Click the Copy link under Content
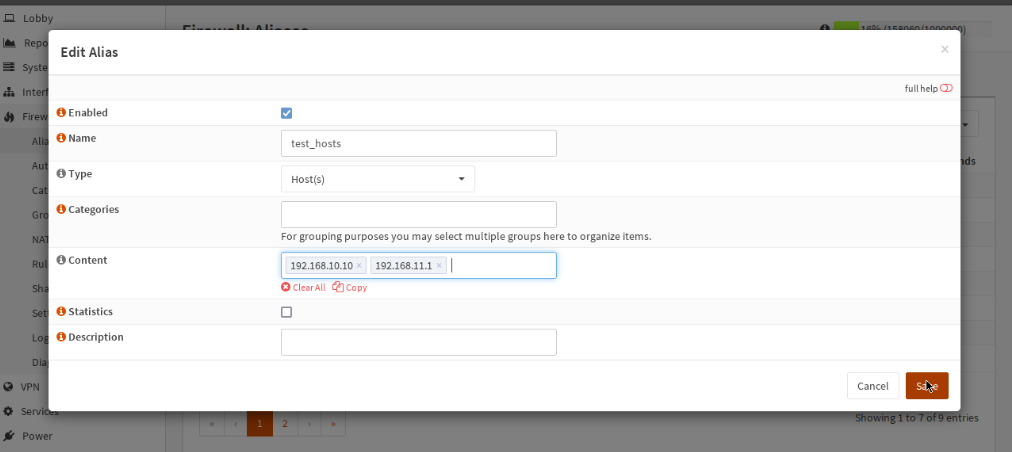This screenshot has width=1012, height=452. (350, 287)
